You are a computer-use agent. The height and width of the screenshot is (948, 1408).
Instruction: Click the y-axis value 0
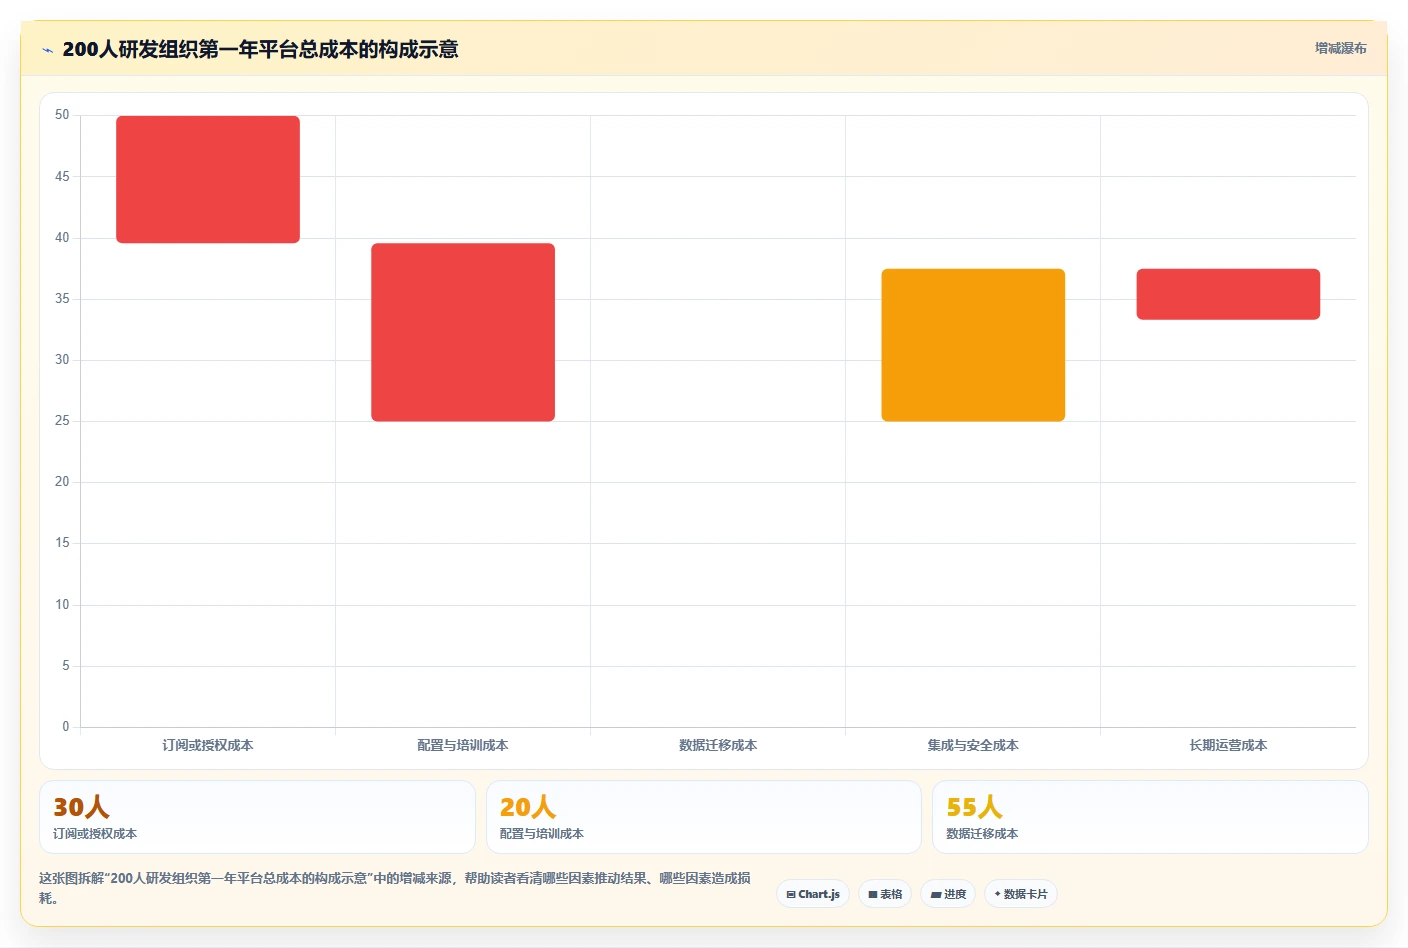[66, 727]
